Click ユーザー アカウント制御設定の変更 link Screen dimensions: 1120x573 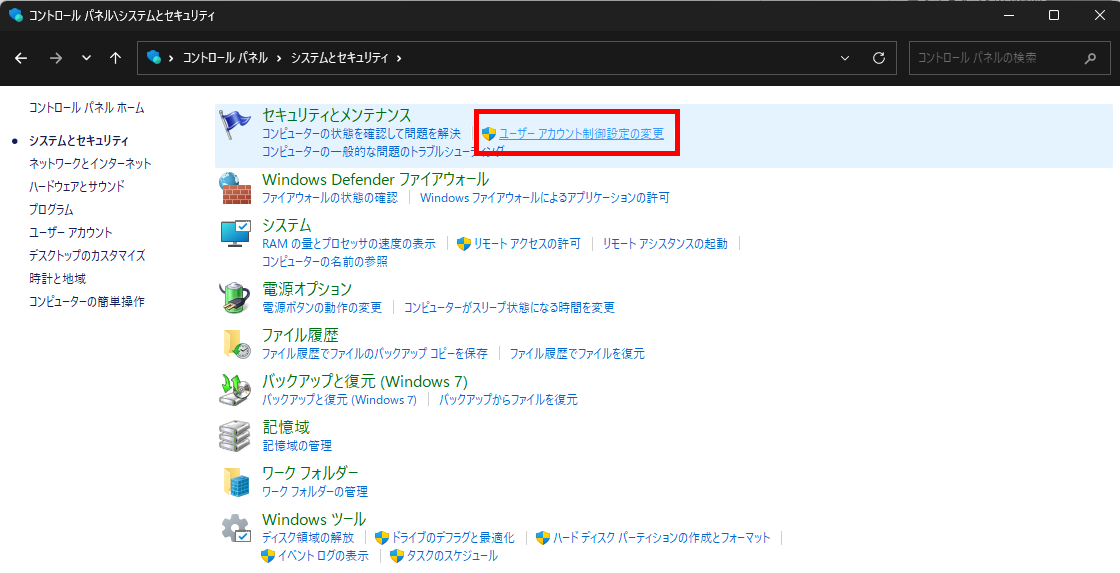[x=581, y=134]
